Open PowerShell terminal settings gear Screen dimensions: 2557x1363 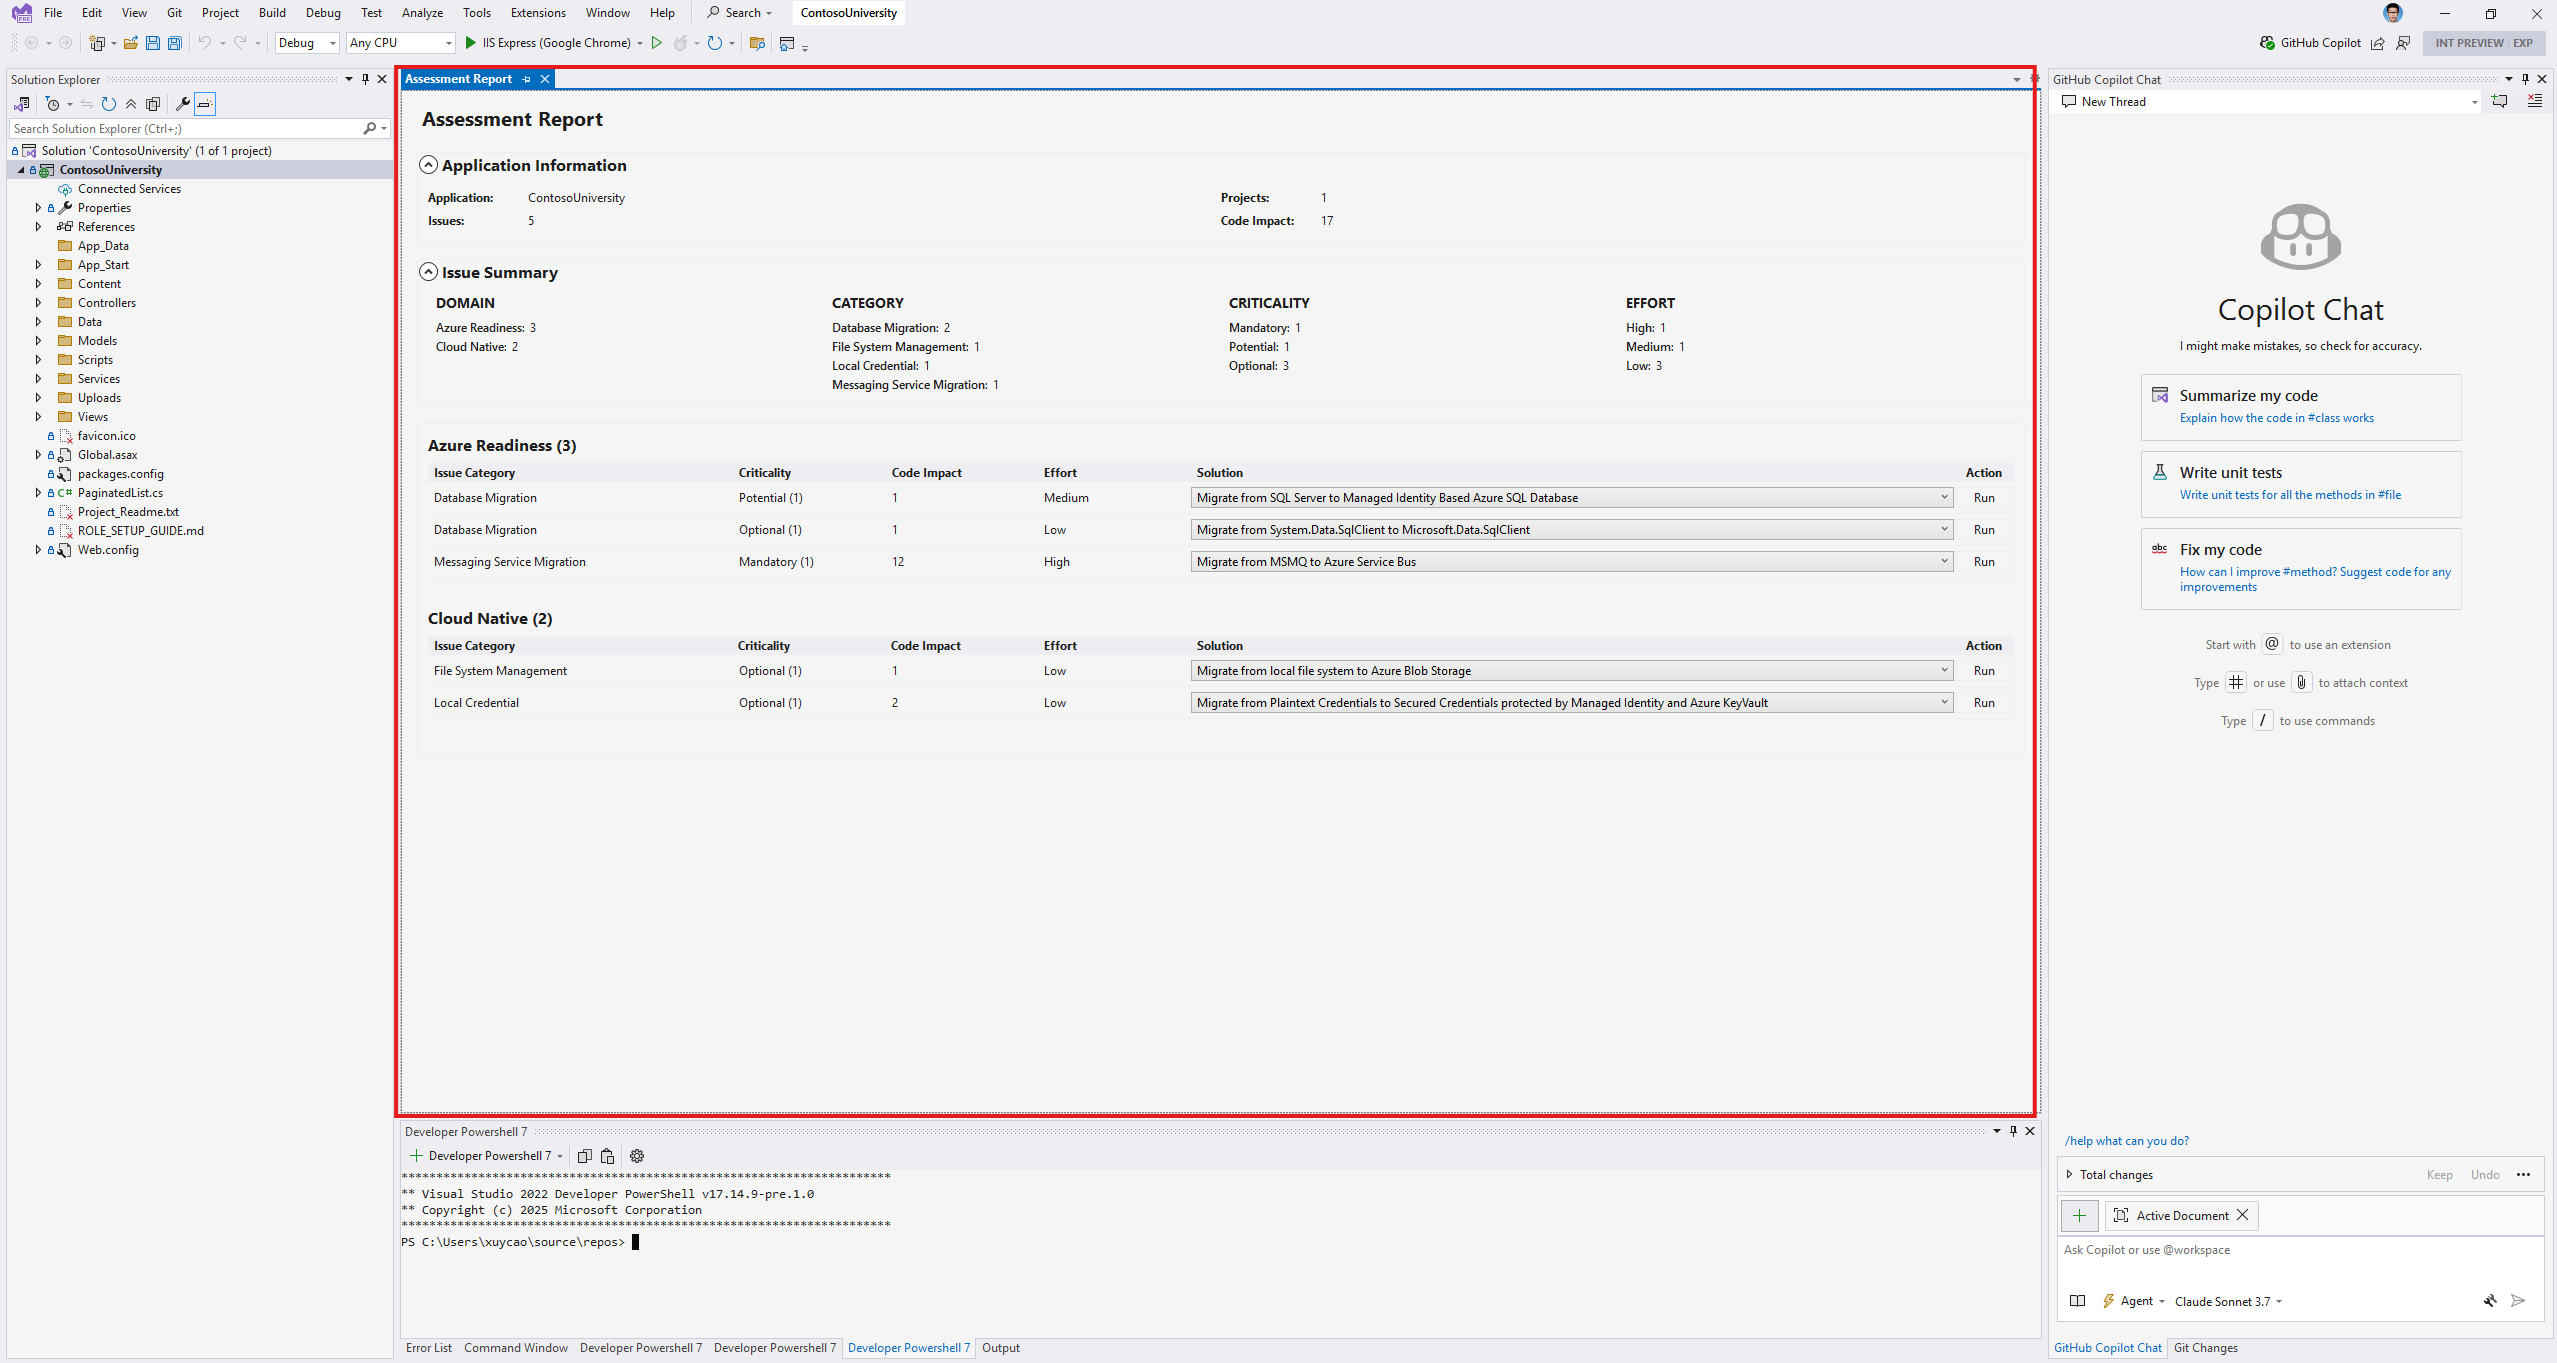coord(637,1156)
